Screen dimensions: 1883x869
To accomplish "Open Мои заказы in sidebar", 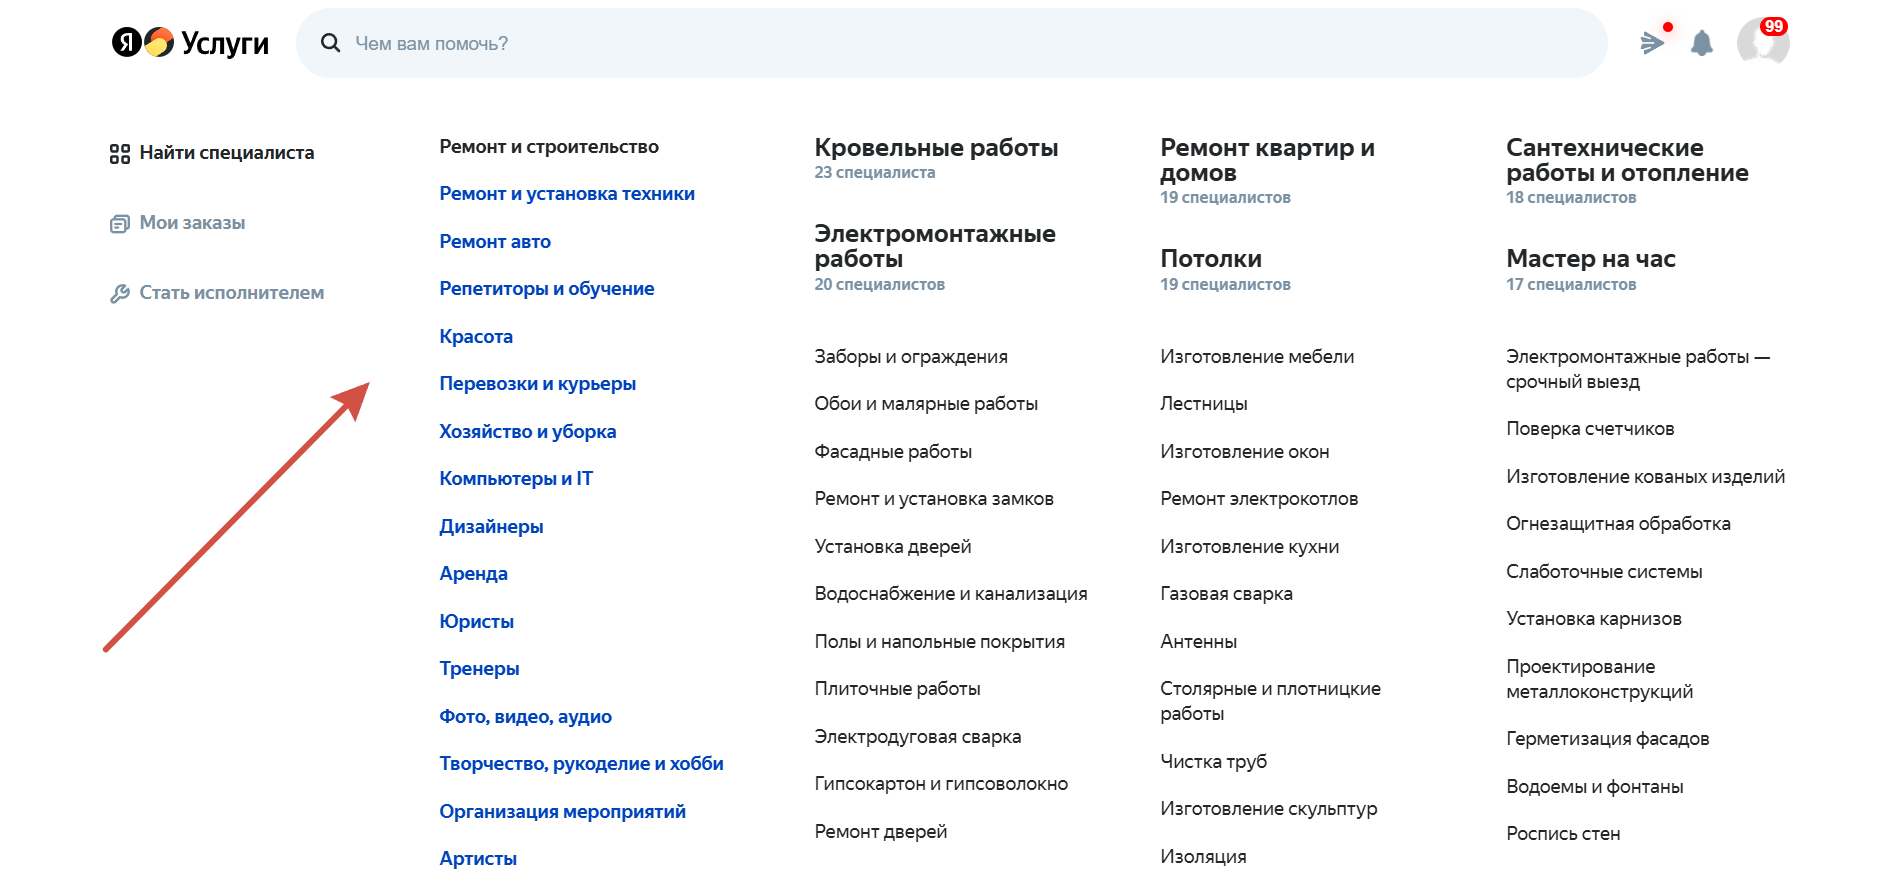I will (x=193, y=223).
